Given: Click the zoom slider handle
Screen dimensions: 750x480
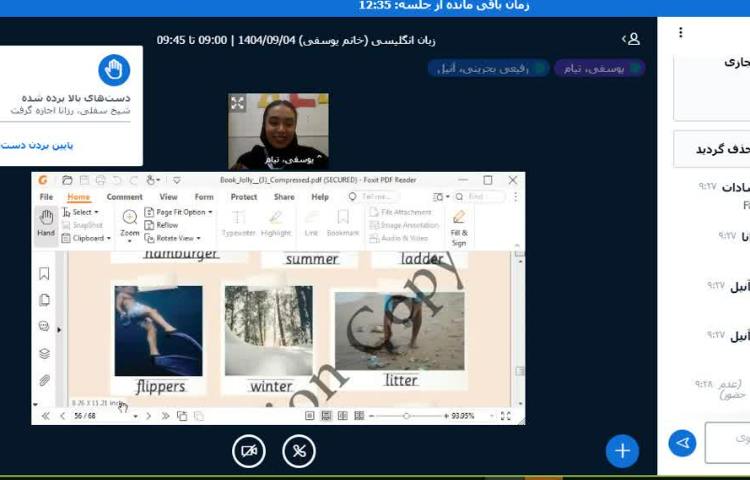Looking at the screenshot, I should 407,416.
